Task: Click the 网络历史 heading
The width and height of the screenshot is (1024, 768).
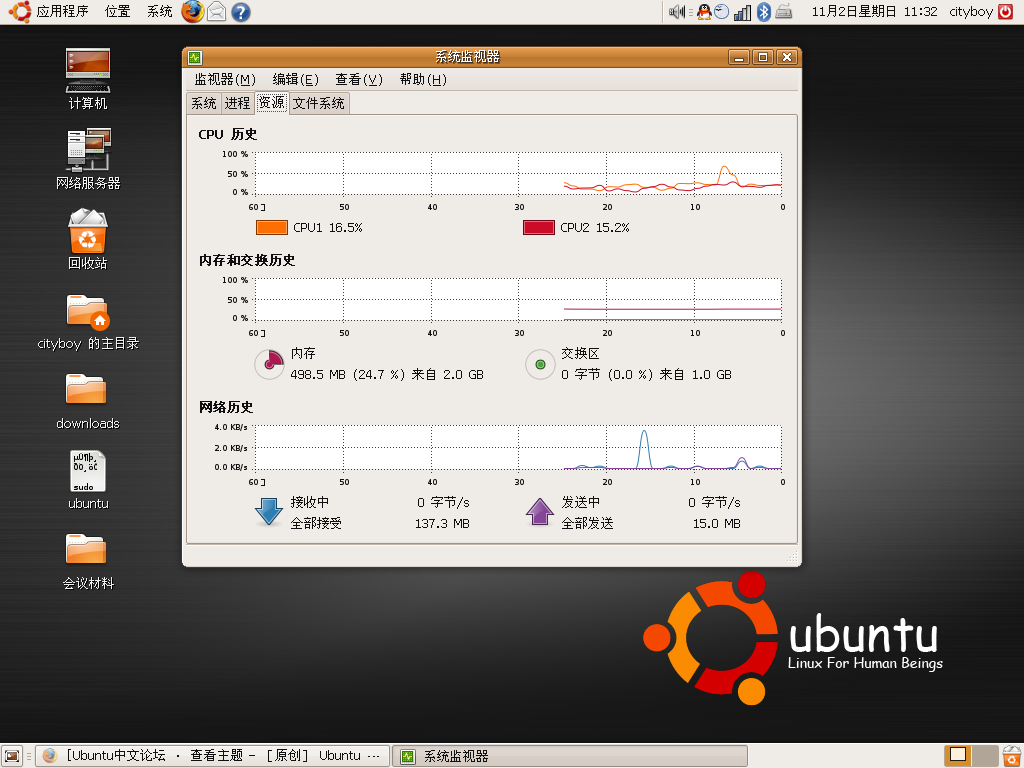Action: coord(226,408)
